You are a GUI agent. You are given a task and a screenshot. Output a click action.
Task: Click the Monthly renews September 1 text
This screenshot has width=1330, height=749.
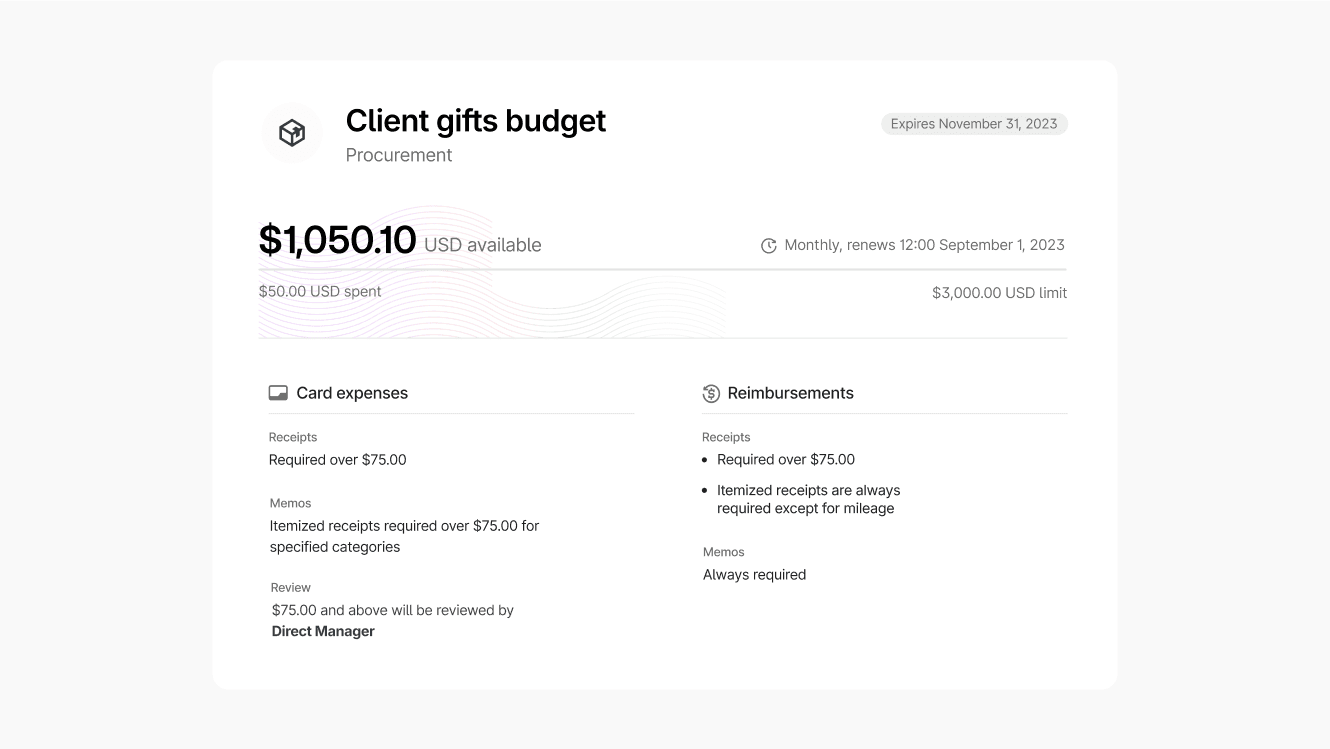coord(924,245)
